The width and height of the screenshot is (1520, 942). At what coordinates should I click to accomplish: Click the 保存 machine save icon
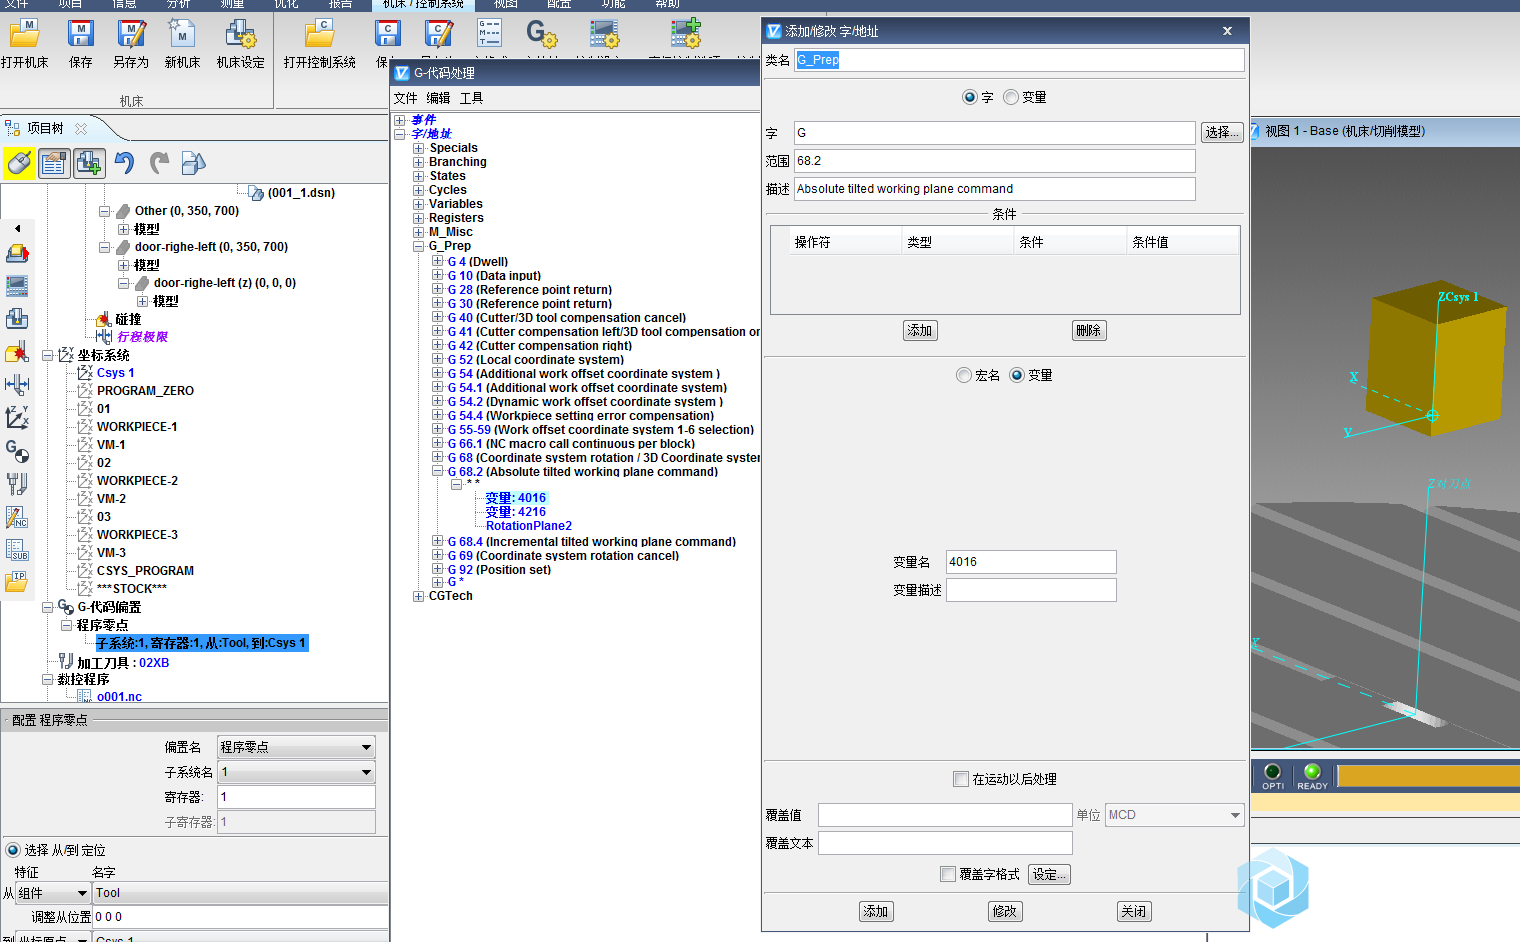coord(80,34)
